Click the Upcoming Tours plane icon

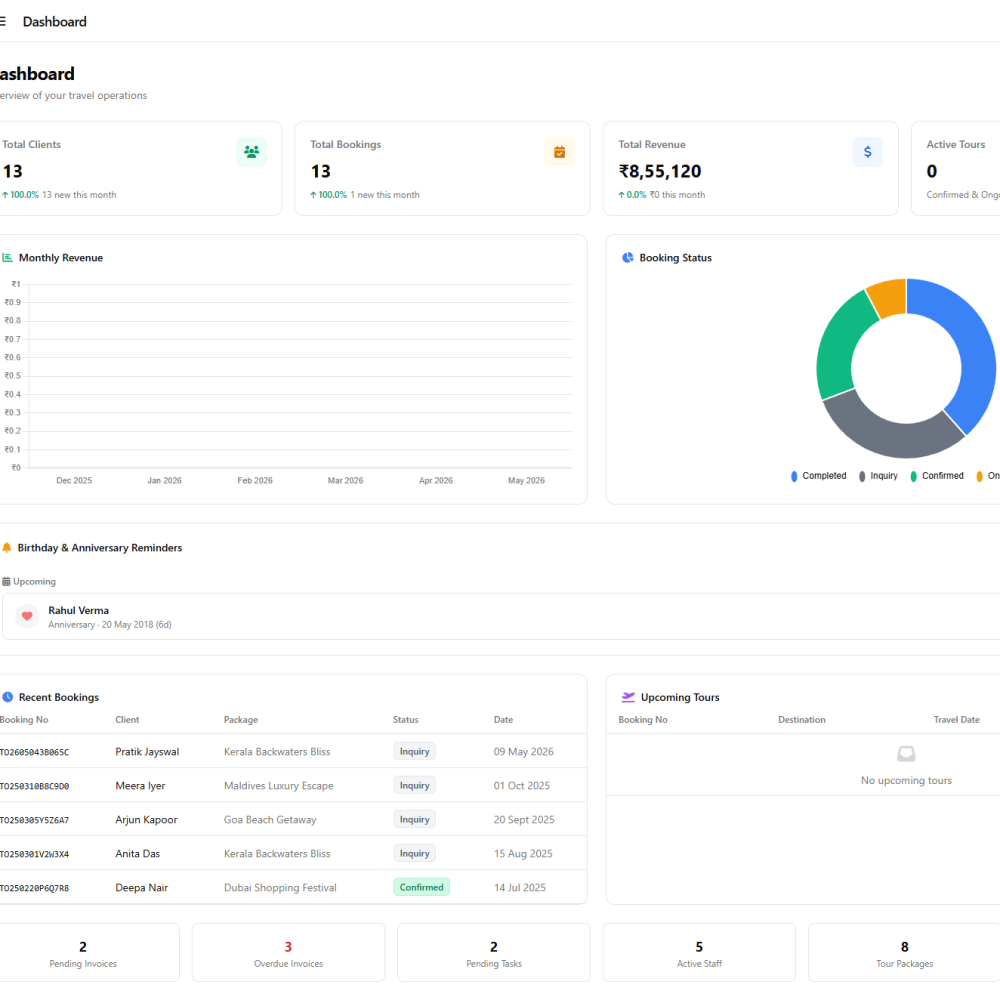(x=628, y=697)
